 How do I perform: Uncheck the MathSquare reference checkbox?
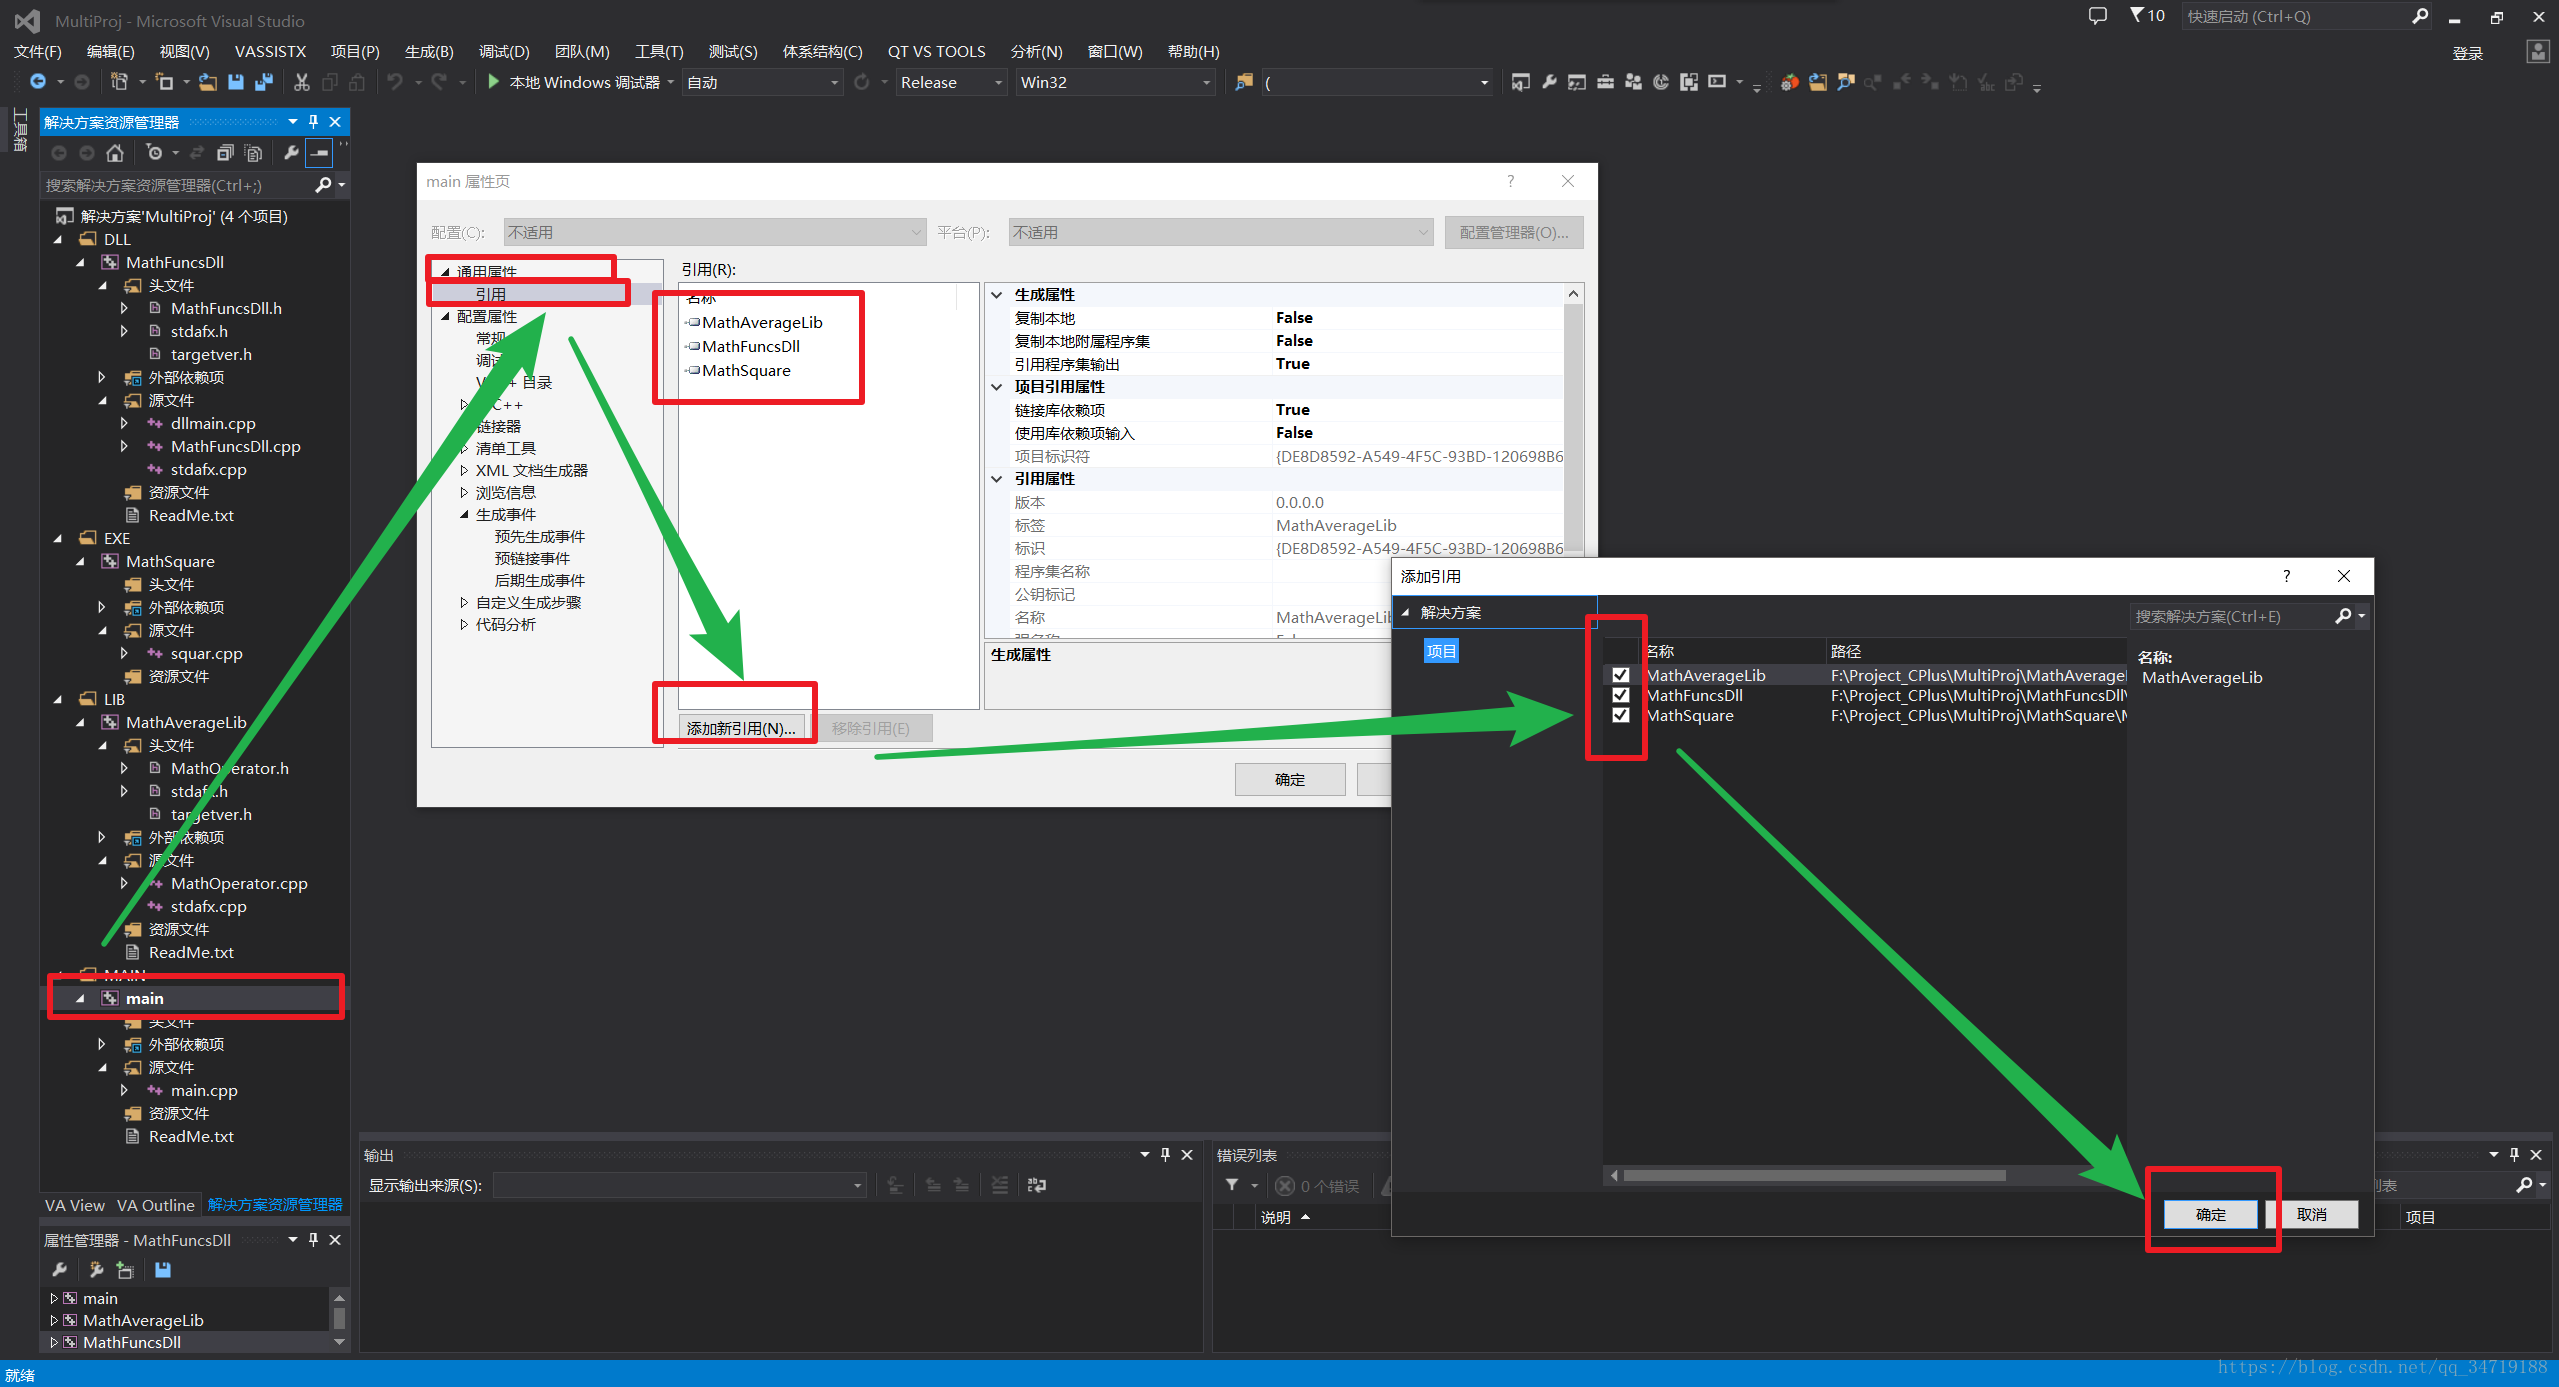pyautogui.click(x=1621, y=715)
